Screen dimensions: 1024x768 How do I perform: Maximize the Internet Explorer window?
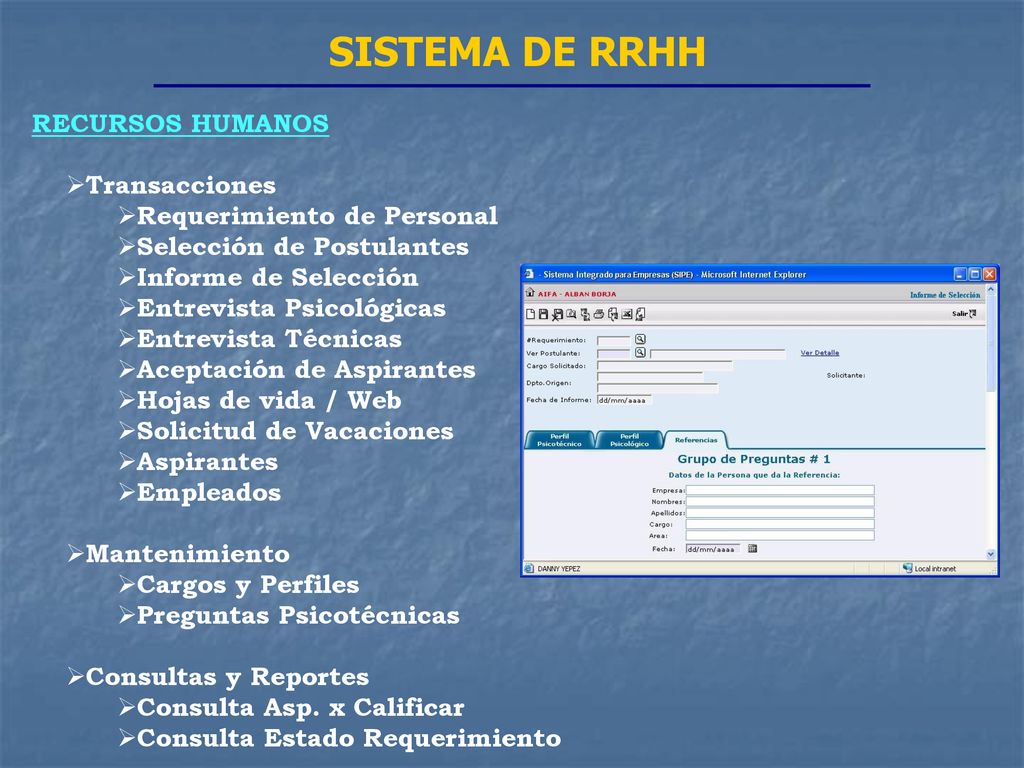974,274
